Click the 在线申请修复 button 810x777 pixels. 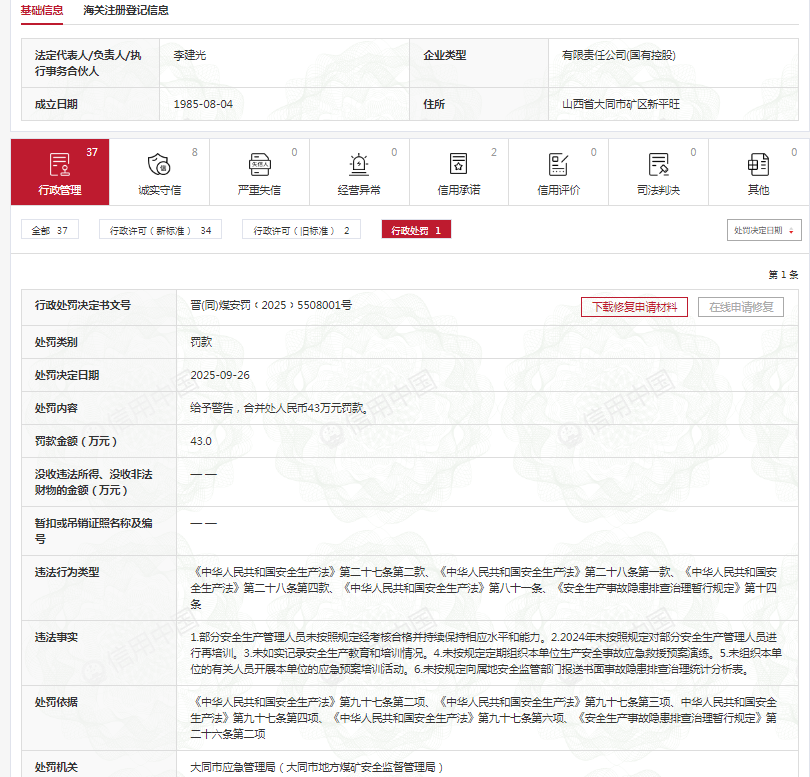(x=741, y=307)
